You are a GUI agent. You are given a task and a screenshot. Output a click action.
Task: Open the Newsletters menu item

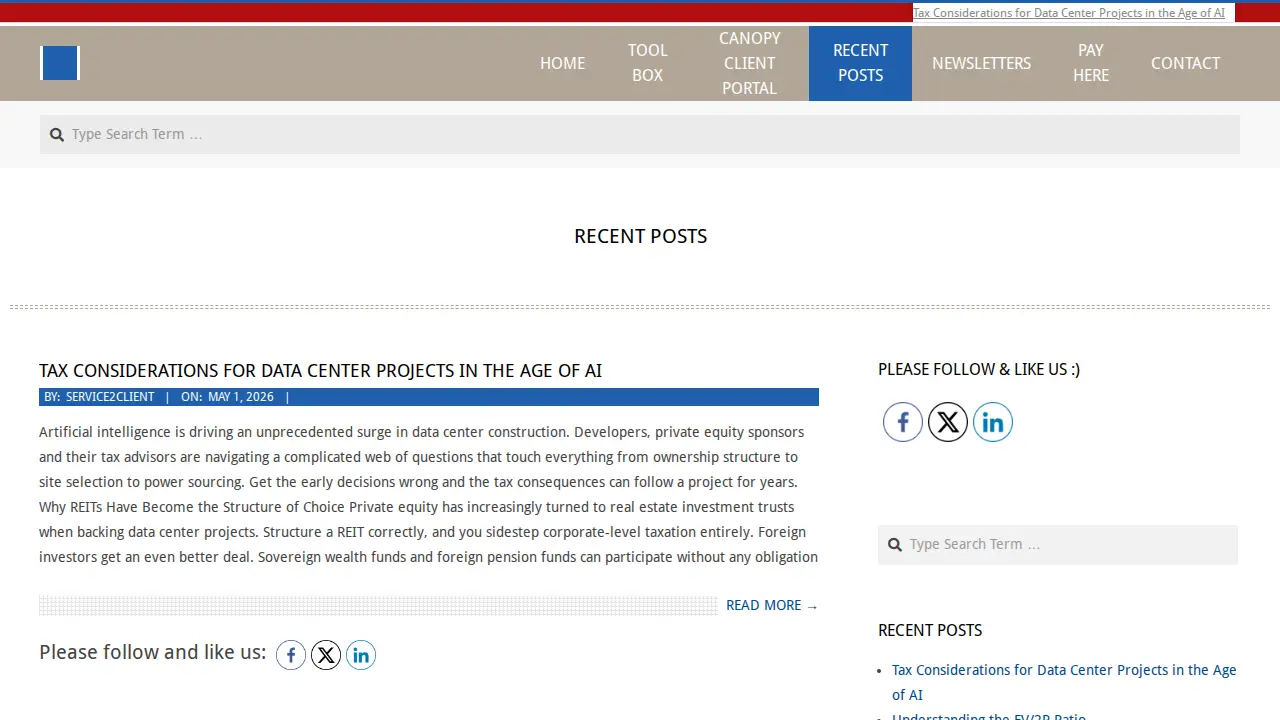click(x=981, y=63)
